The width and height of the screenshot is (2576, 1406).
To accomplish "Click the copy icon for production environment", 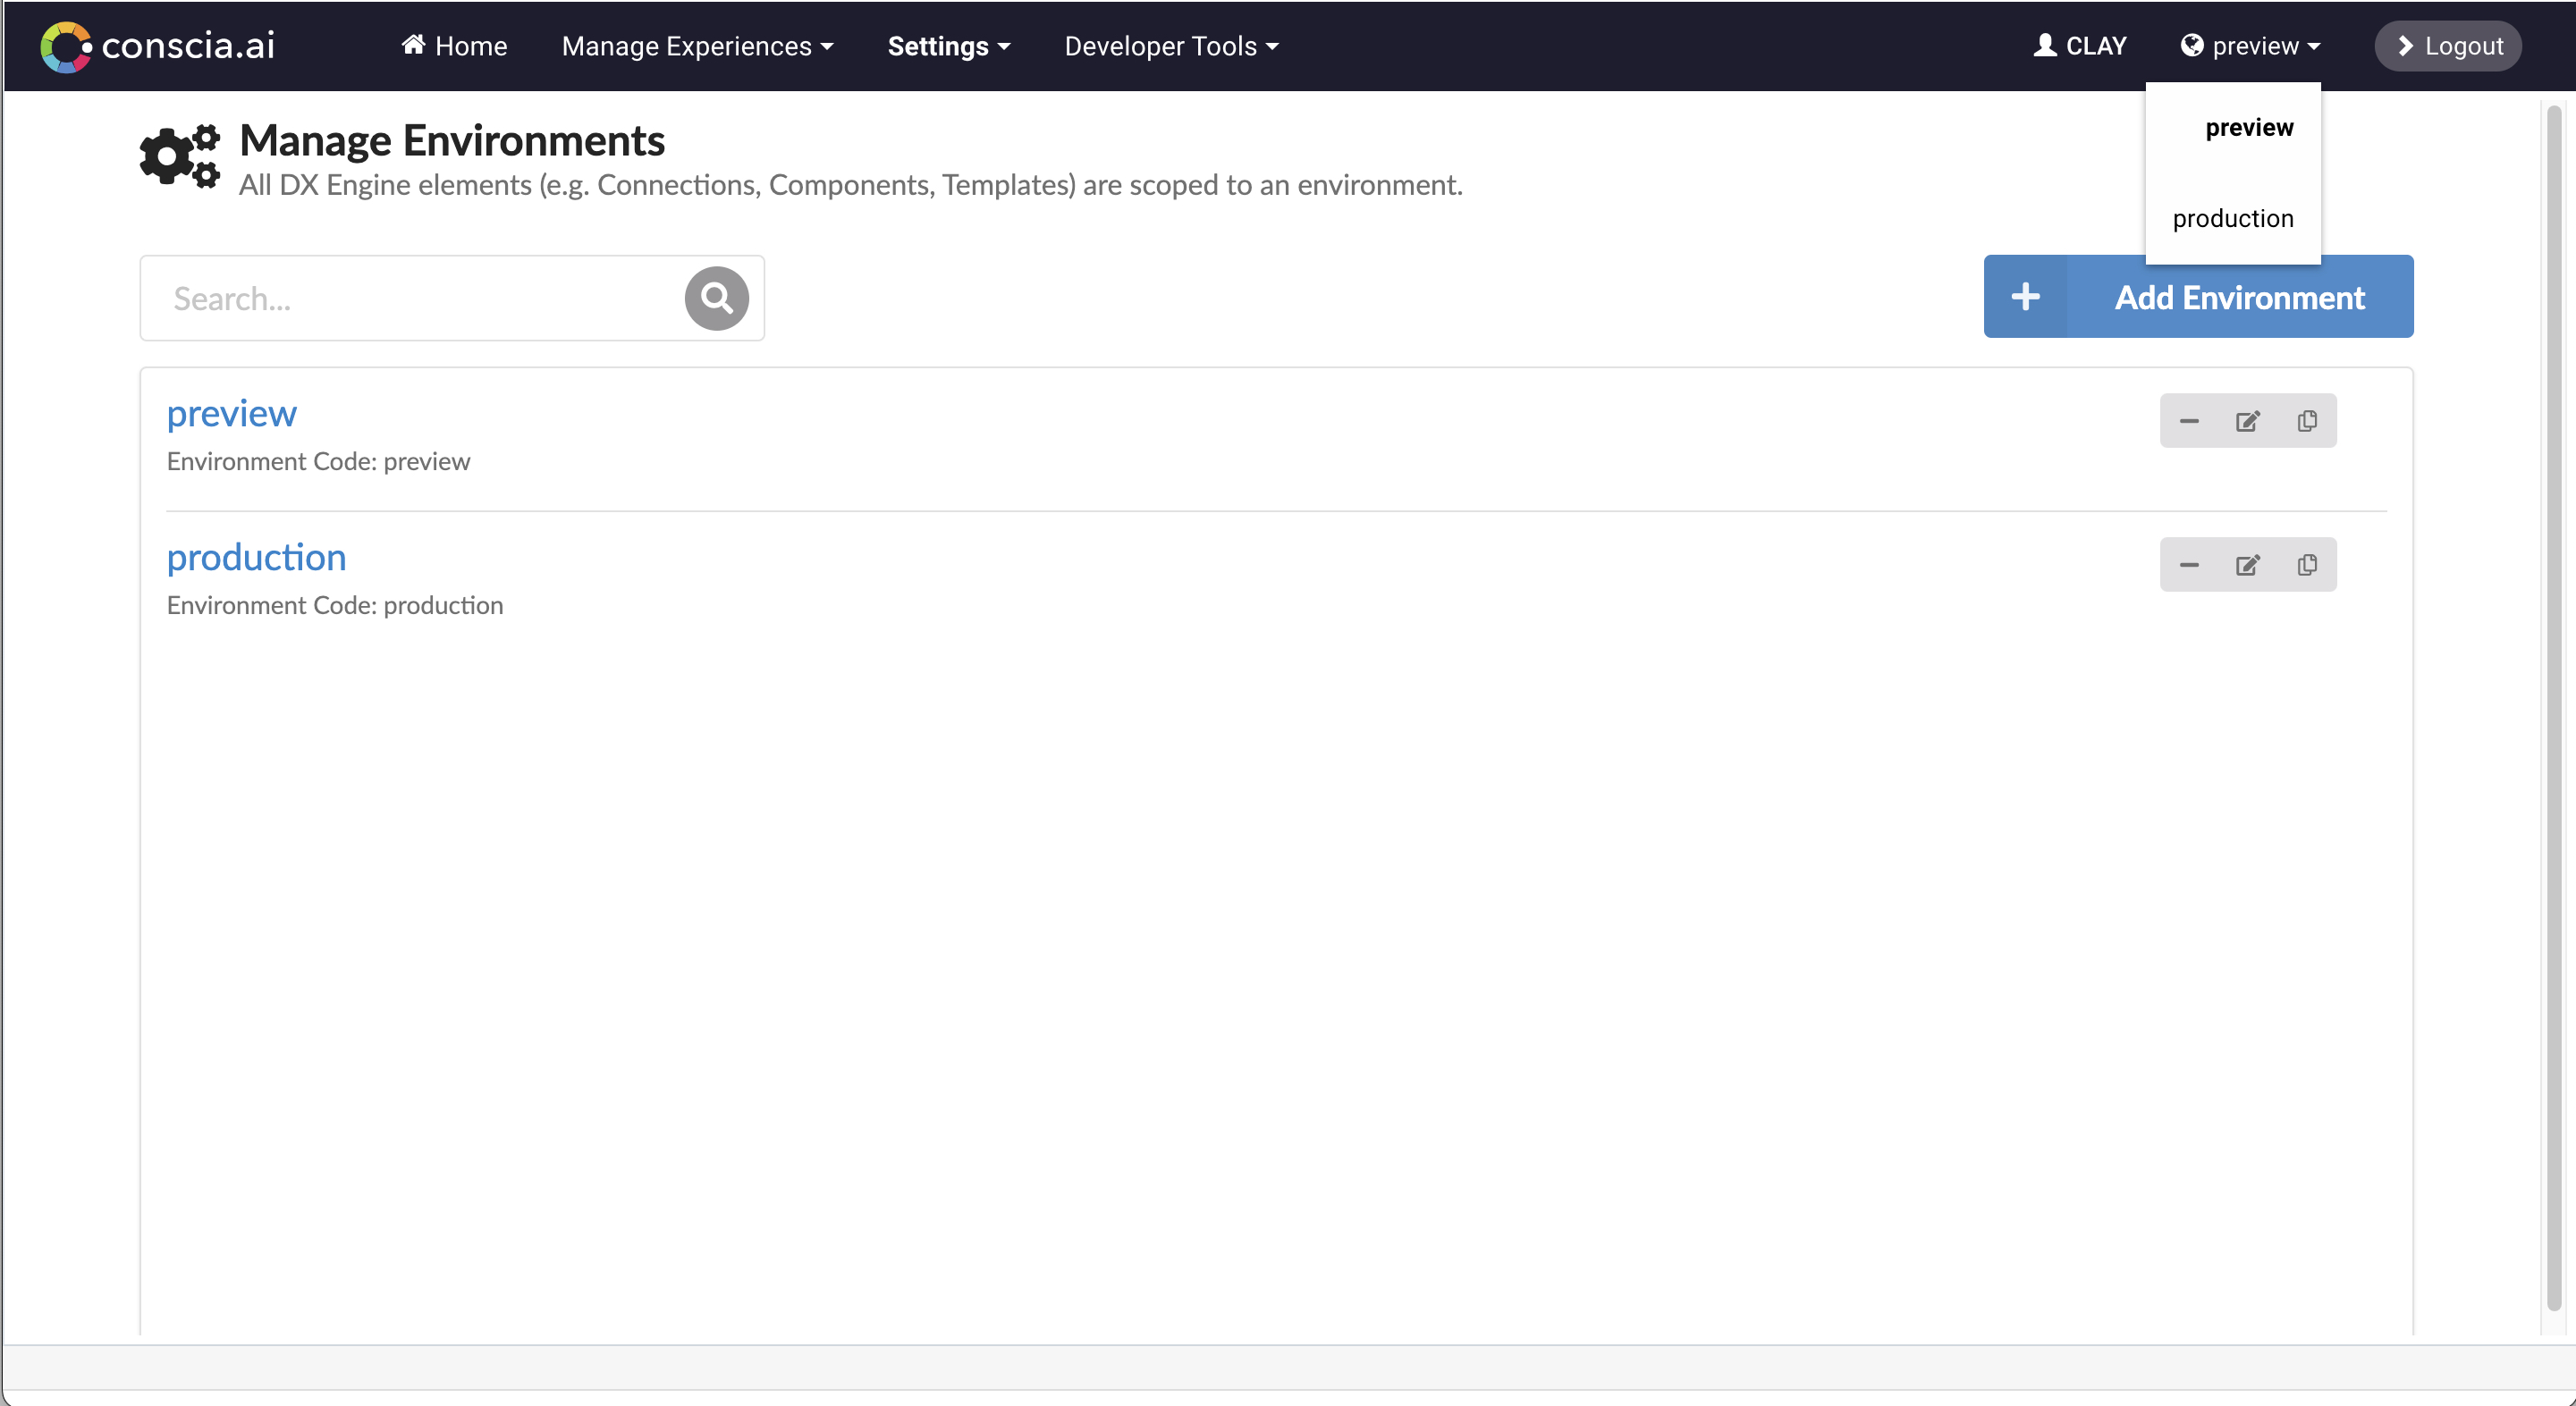I will pos(2308,565).
